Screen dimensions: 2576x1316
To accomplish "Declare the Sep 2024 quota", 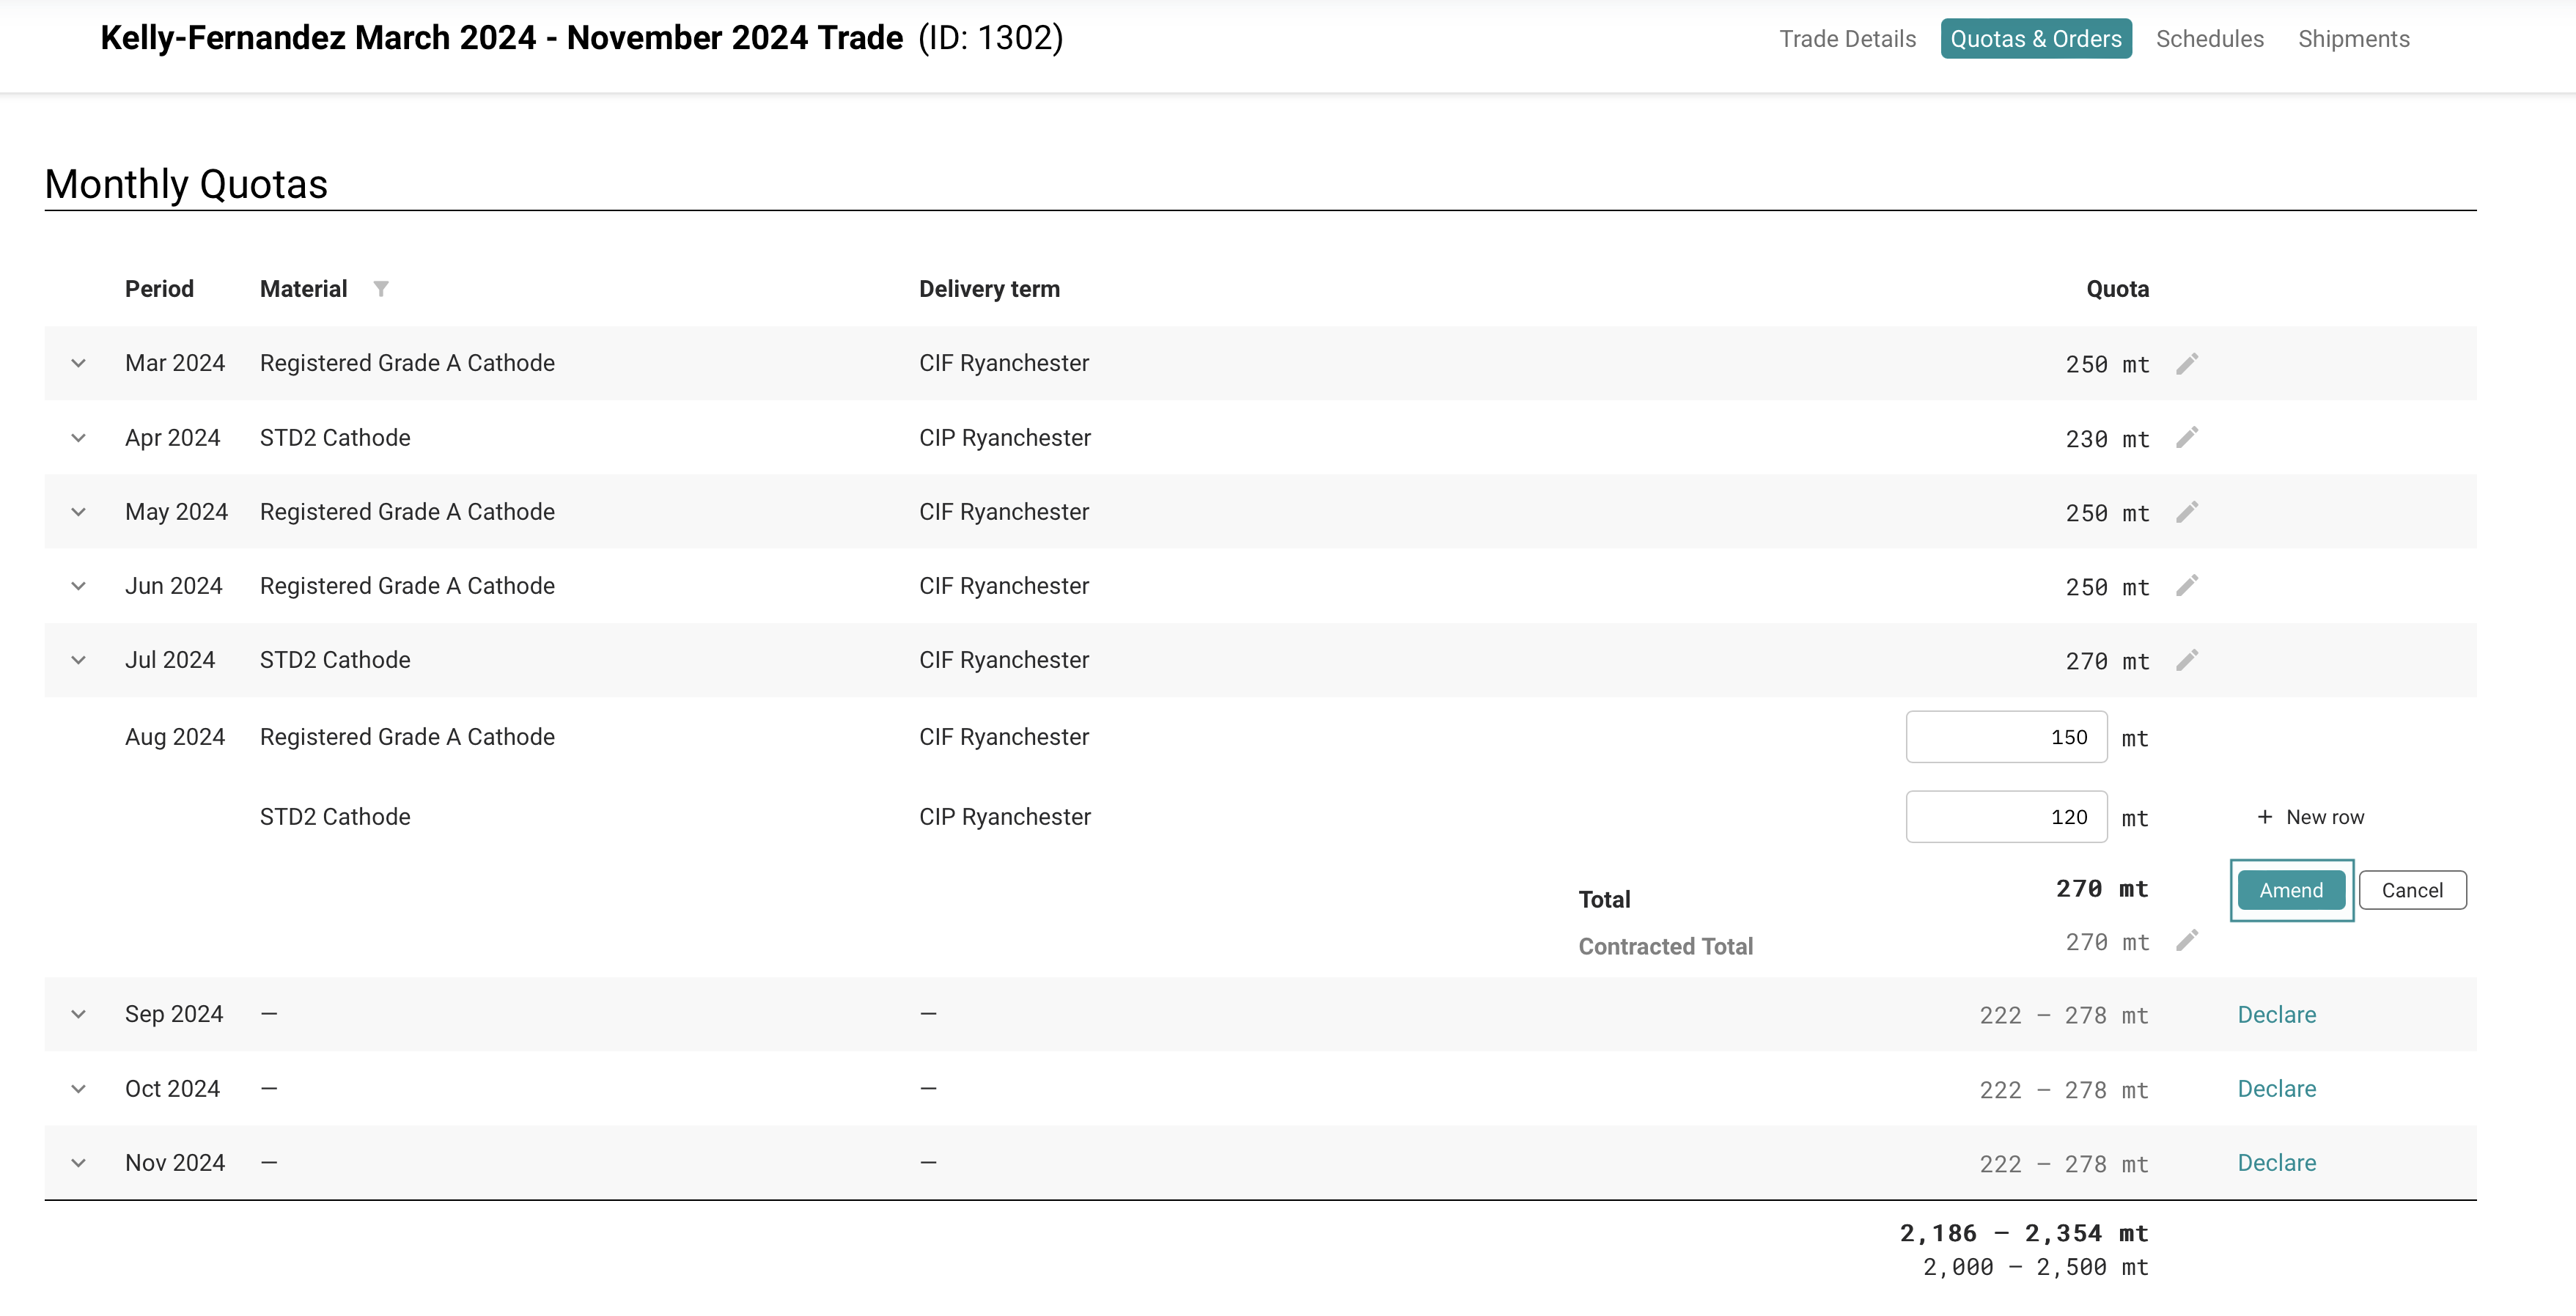I will (x=2276, y=1014).
